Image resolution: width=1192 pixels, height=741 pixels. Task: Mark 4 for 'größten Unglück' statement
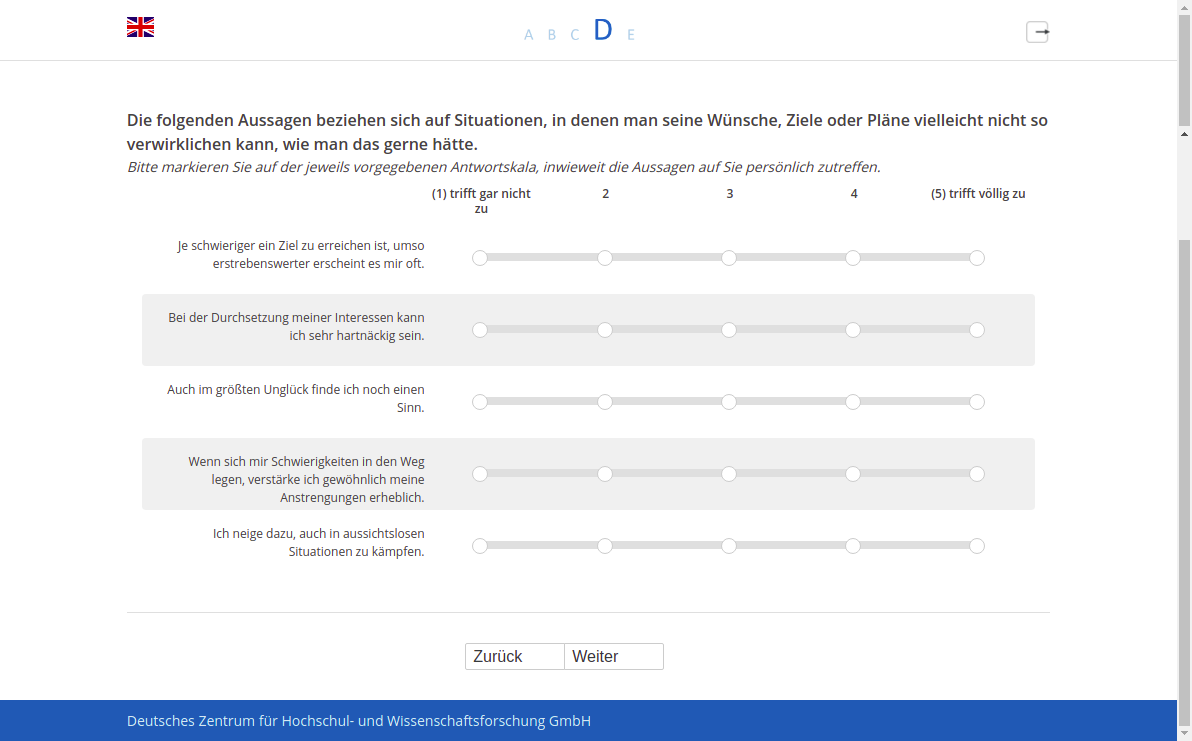853,402
